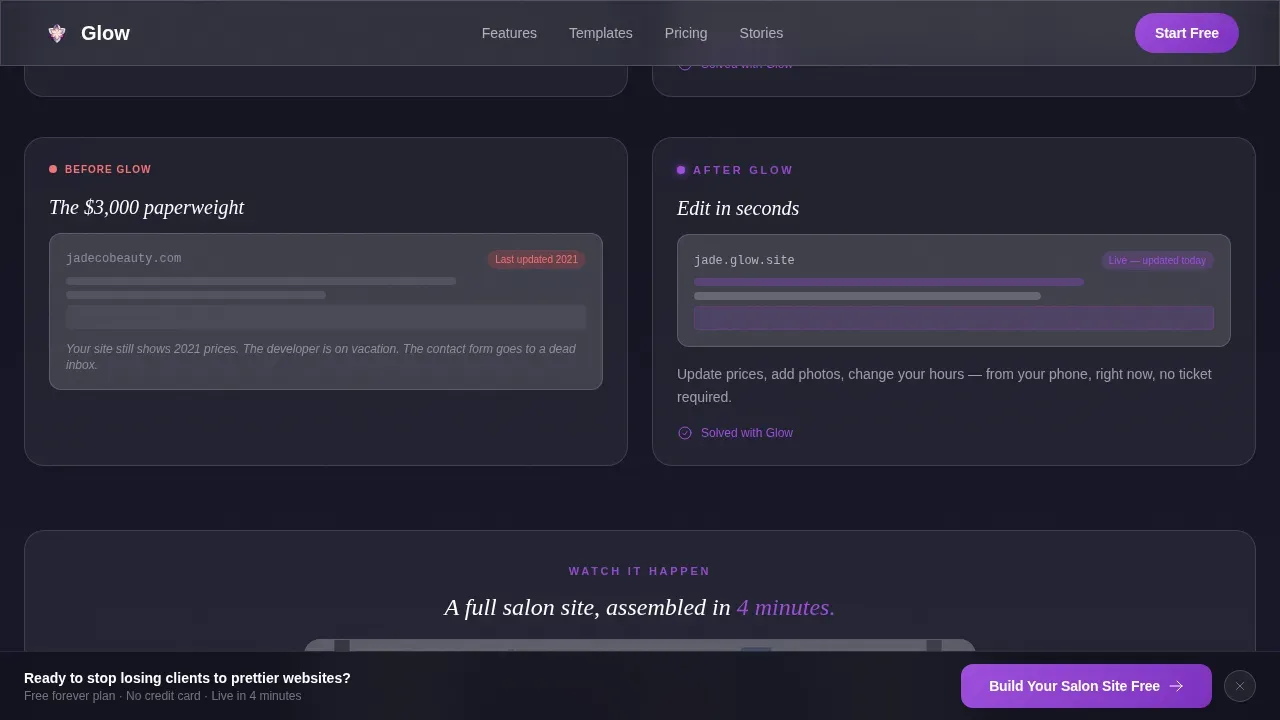Click the Last updated 2021 badge
The height and width of the screenshot is (720, 1280).
point(536,259)
